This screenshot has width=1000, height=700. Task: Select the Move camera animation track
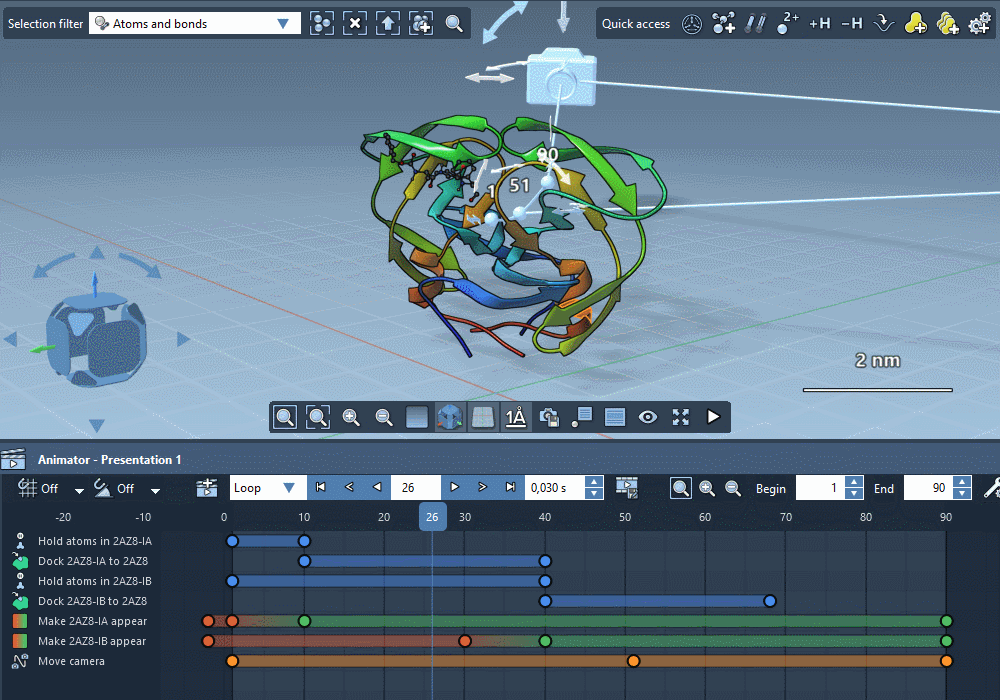point(71,661)
